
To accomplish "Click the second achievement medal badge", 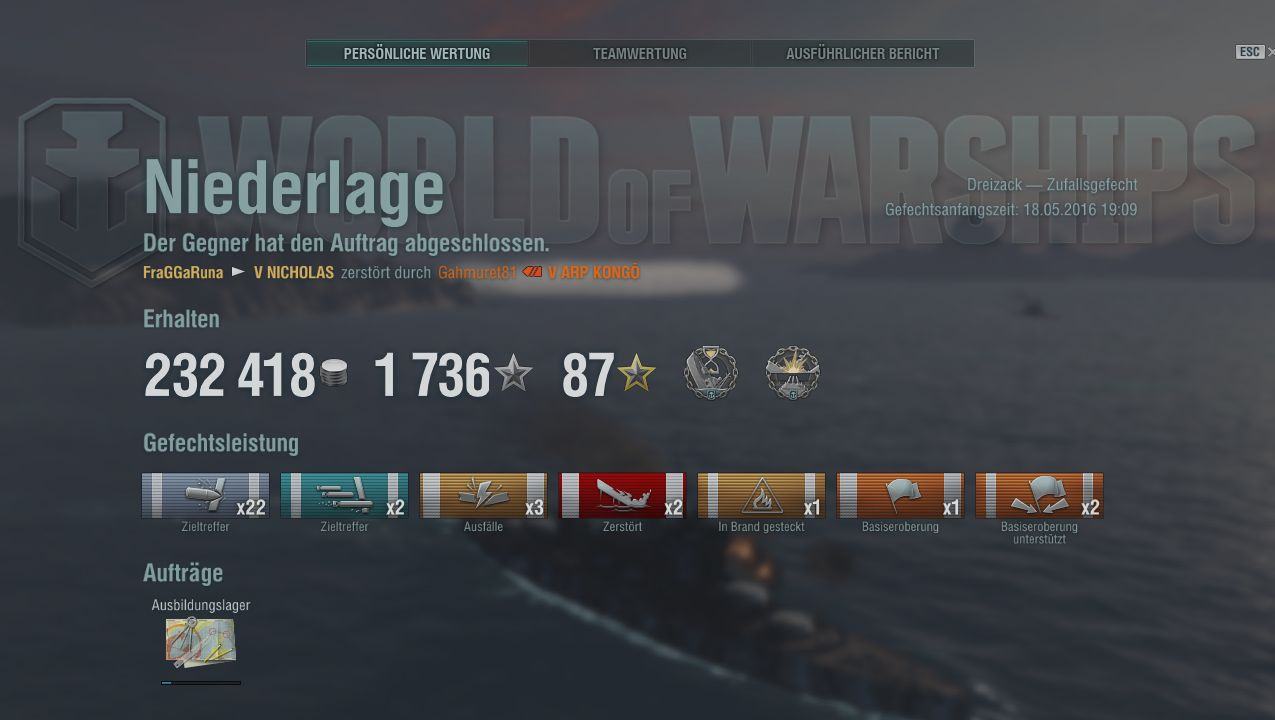I will [792, 373].
